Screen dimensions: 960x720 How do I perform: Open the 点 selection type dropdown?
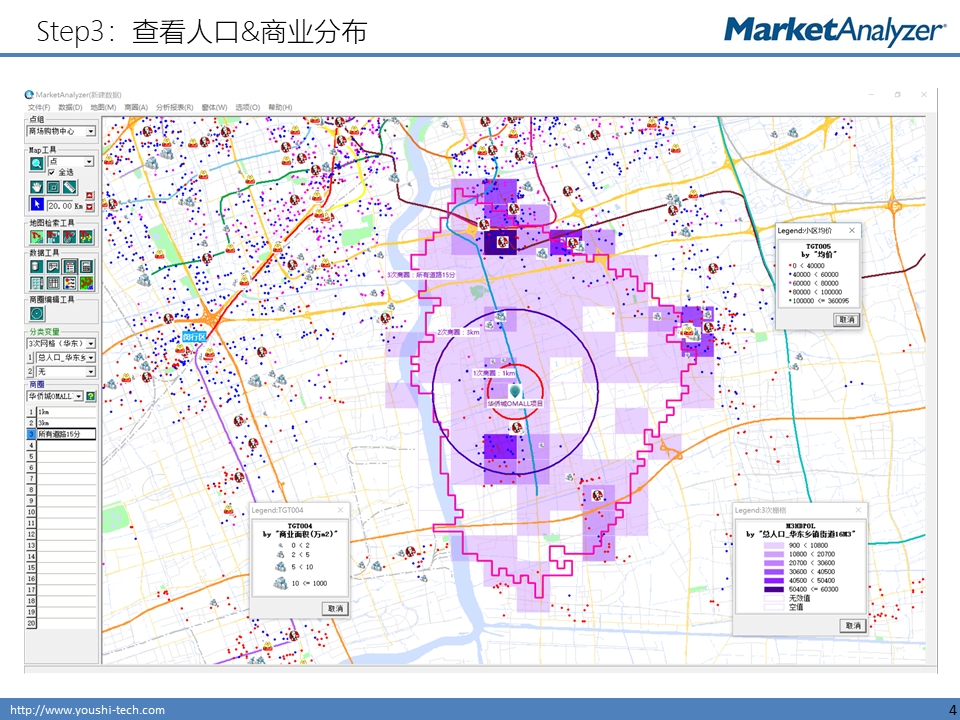pos(89,162)
